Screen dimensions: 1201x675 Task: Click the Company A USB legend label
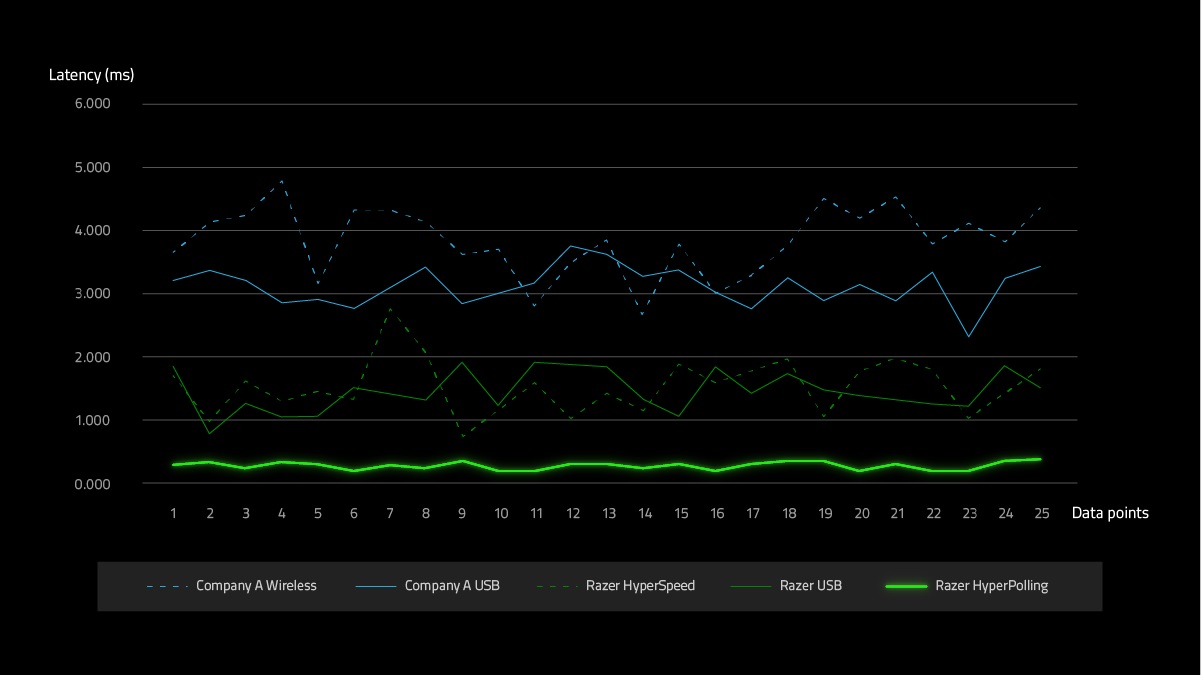(452, 586)
